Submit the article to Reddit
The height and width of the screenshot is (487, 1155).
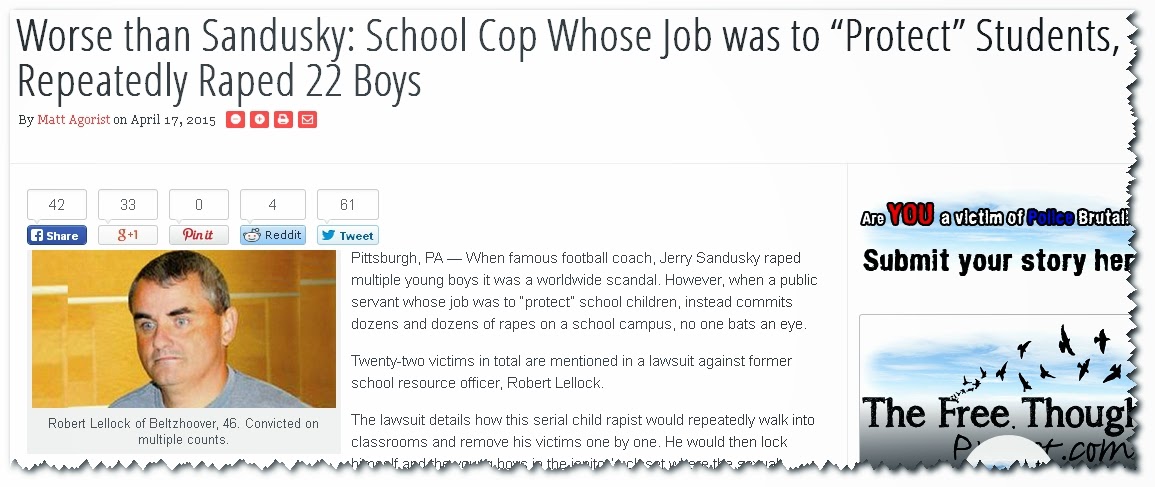coord(273,235)
